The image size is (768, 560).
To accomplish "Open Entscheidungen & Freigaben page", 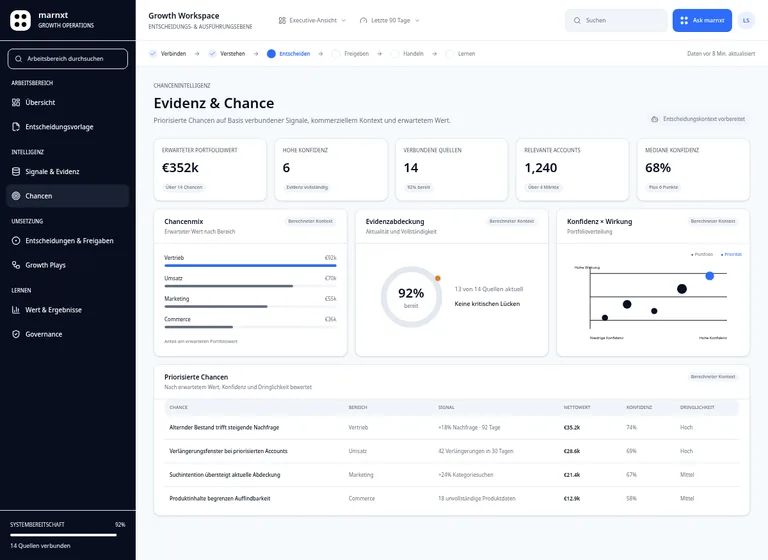I will (x=68, y=241).
